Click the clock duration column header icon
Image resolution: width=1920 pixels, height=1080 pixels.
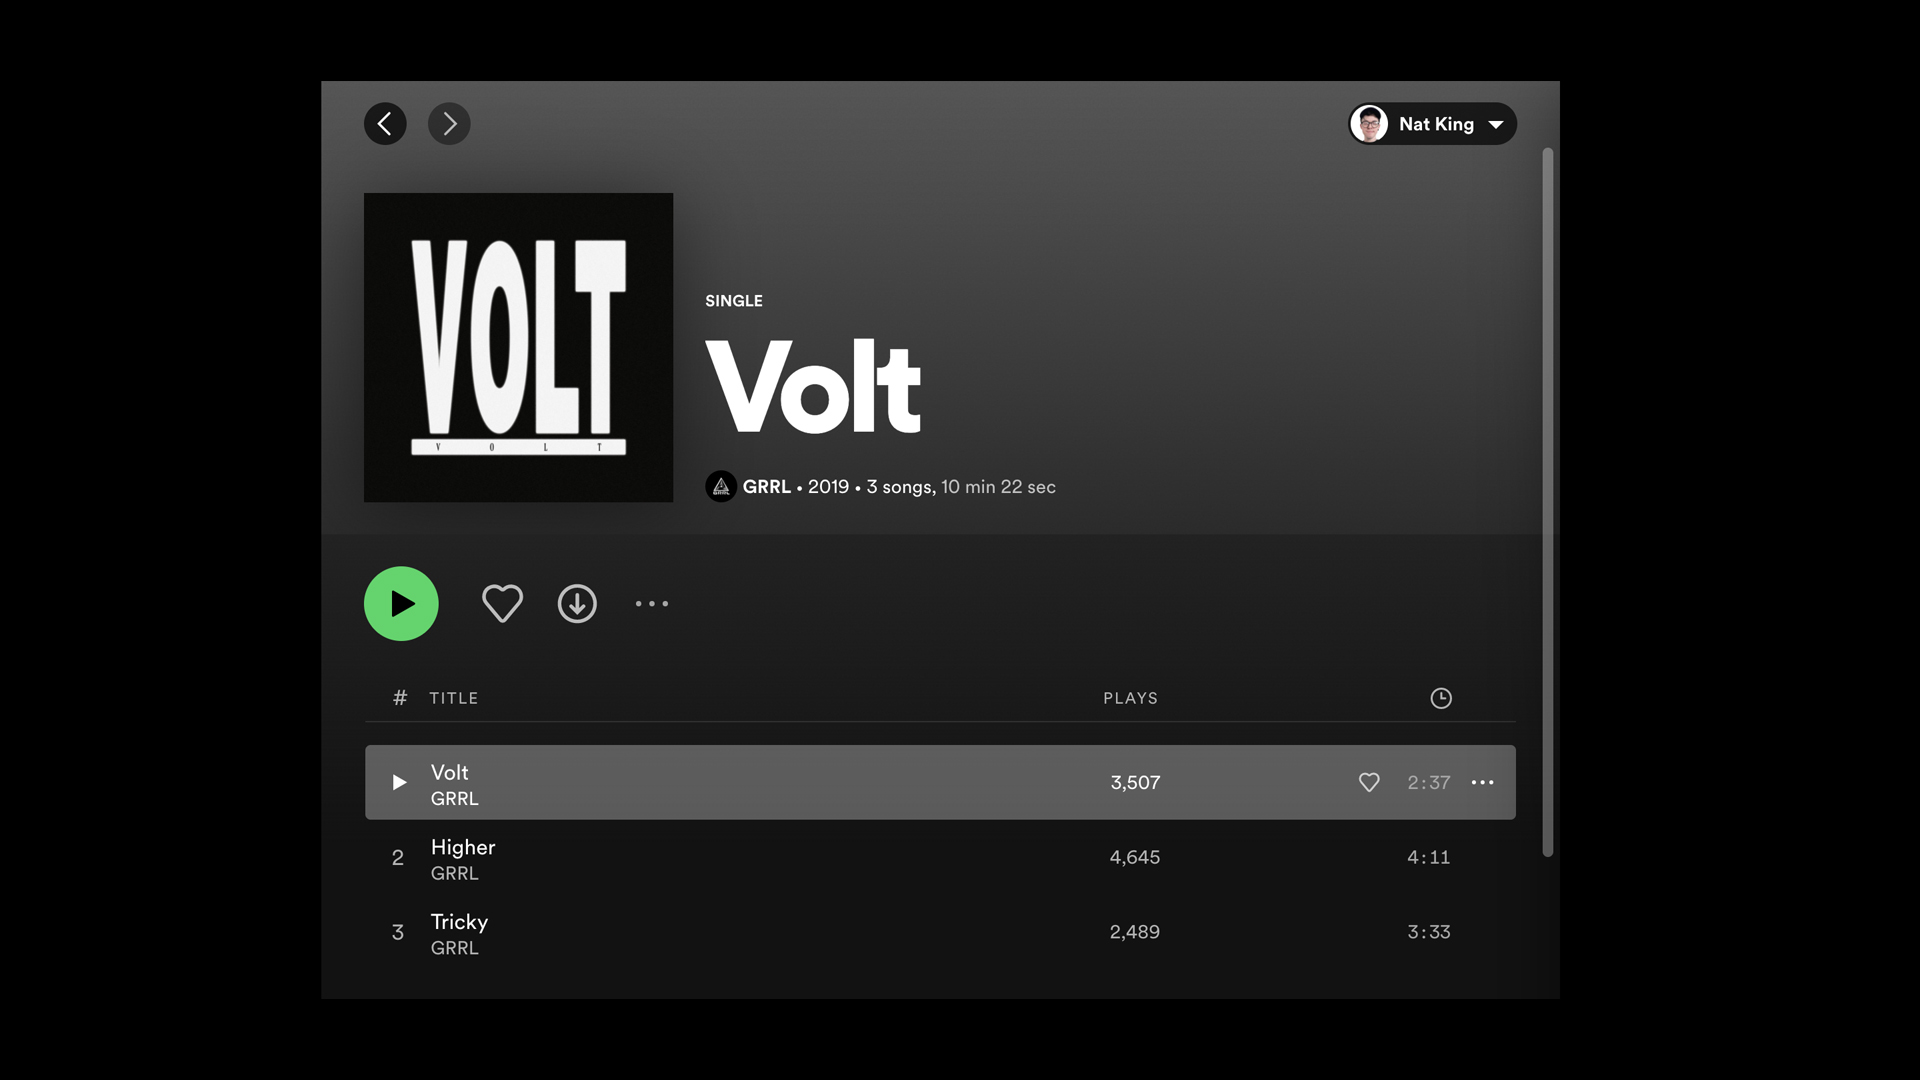pos(1441,698)
